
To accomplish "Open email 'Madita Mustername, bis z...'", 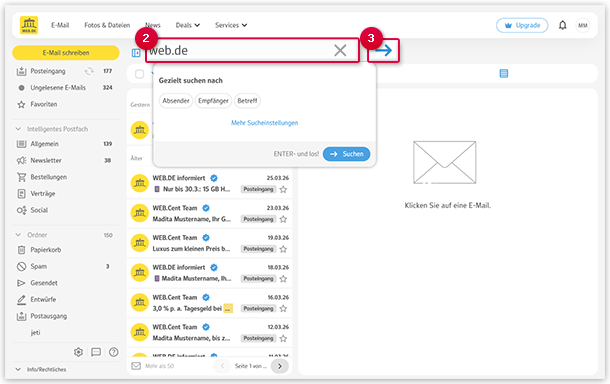I will coord(209,333).
